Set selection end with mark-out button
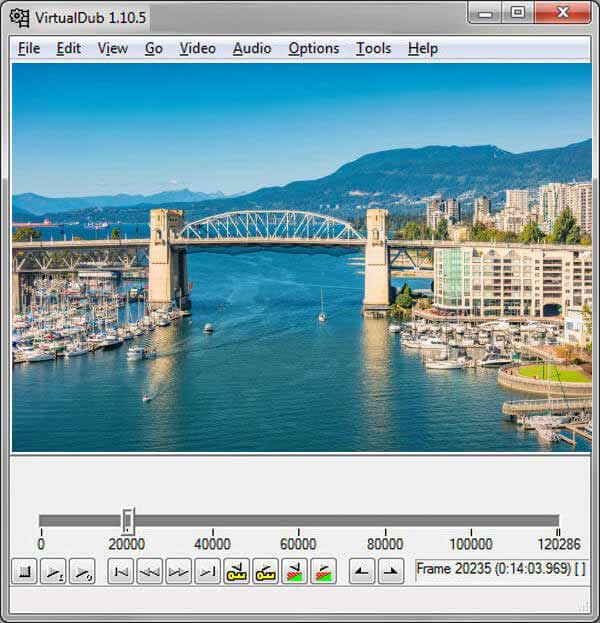The height and width of the screenshot is (623, 600). [x=390, y=571]
